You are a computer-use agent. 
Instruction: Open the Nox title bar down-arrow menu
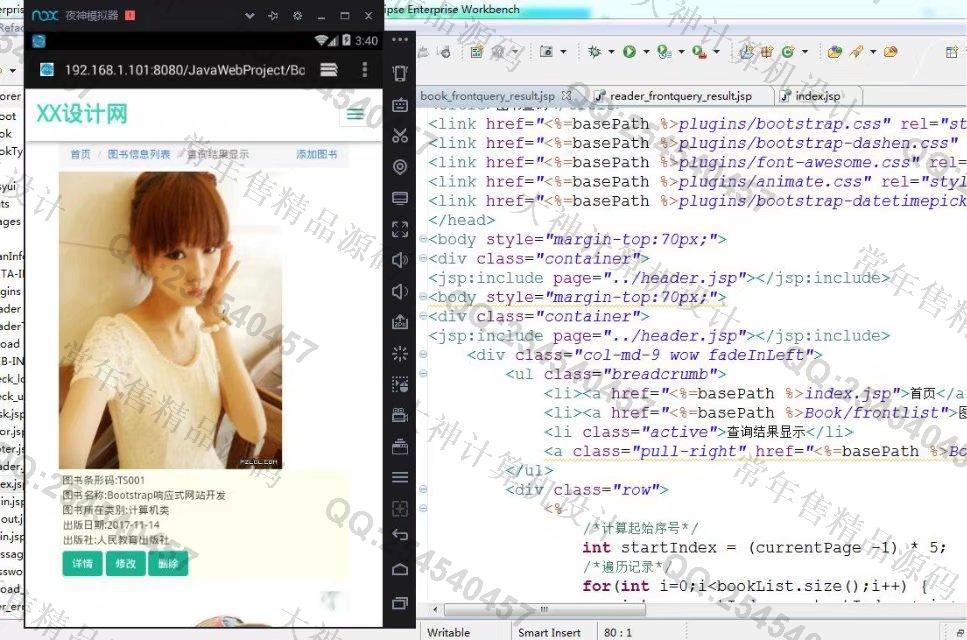pyautogui.click(x=250, y=16)
